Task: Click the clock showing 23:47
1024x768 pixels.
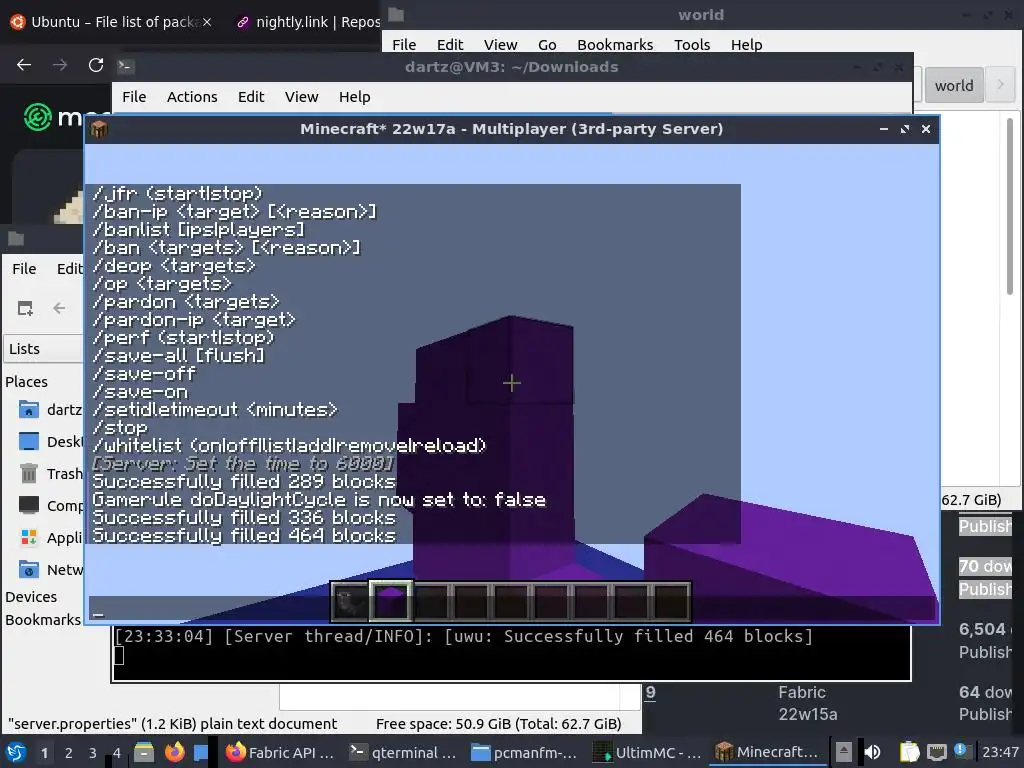Action: tap(1000, 752)
